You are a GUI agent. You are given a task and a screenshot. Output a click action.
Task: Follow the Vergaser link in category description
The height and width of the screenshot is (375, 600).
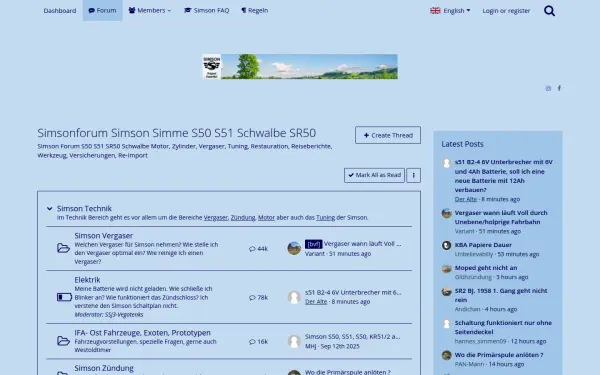click(x=215, y=217)
